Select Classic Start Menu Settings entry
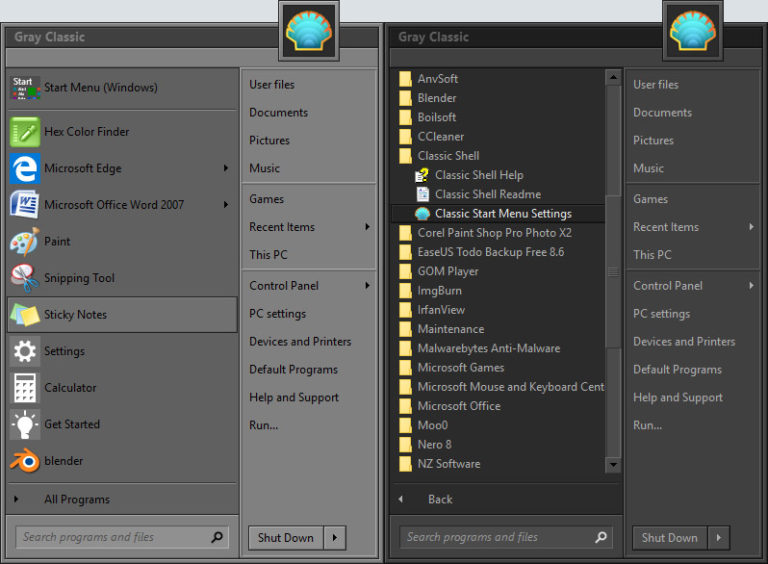Image resolution: width=768 pixels, height=564 pixels. coord(503,214)
